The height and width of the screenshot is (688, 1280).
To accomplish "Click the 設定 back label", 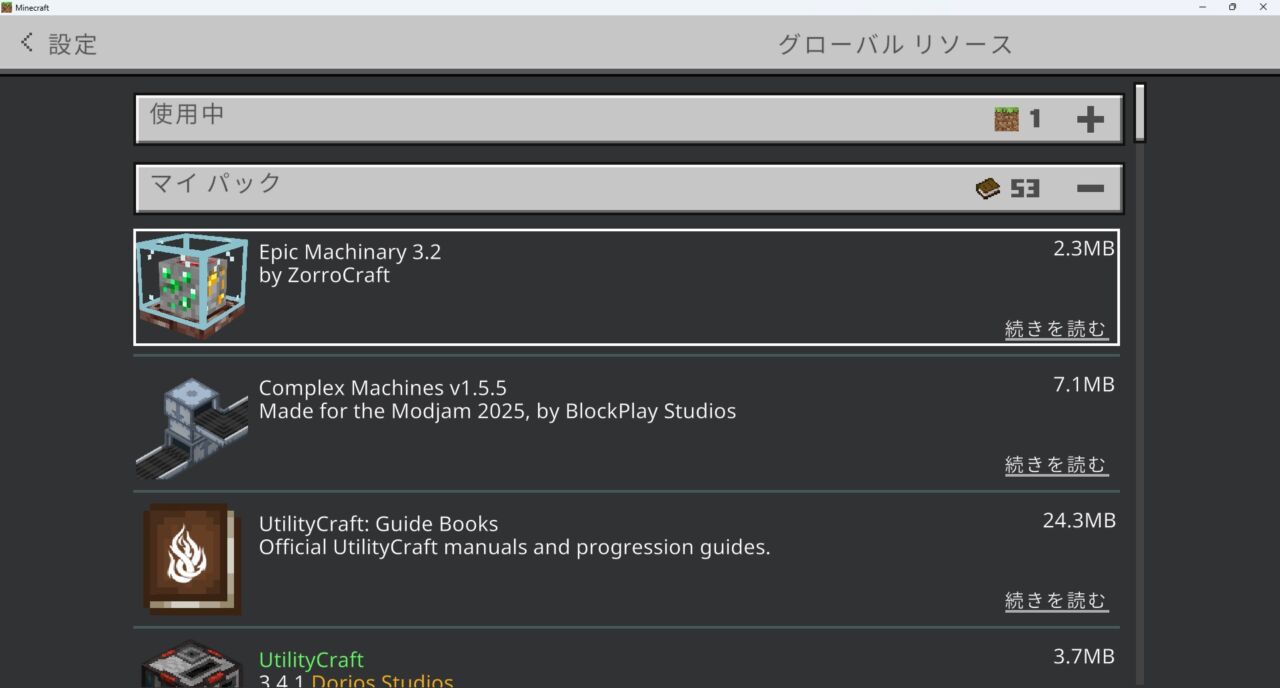I will (73, 44).
